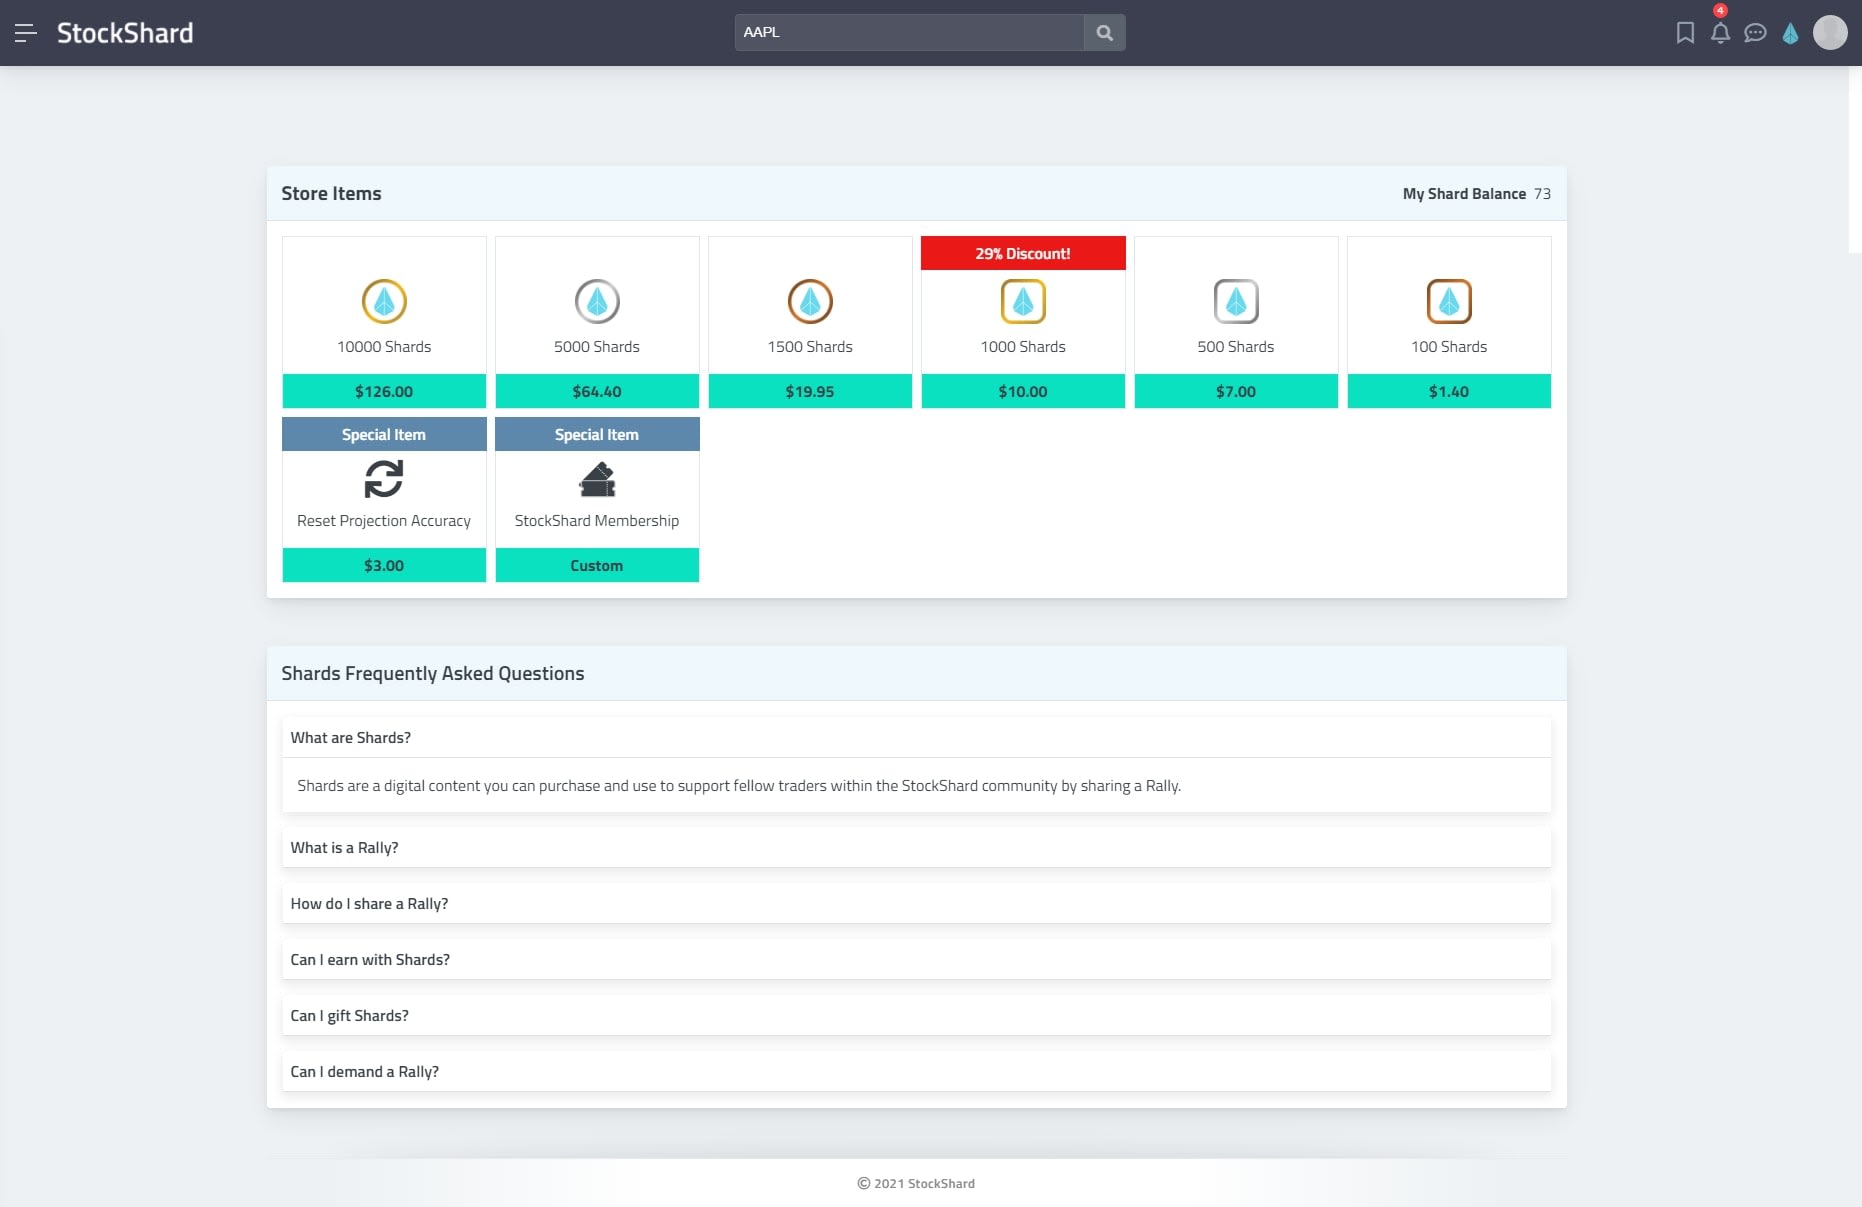Buy 500 Shards for $7.00
This screenshot has width=1862, height=1207.
1236,391
